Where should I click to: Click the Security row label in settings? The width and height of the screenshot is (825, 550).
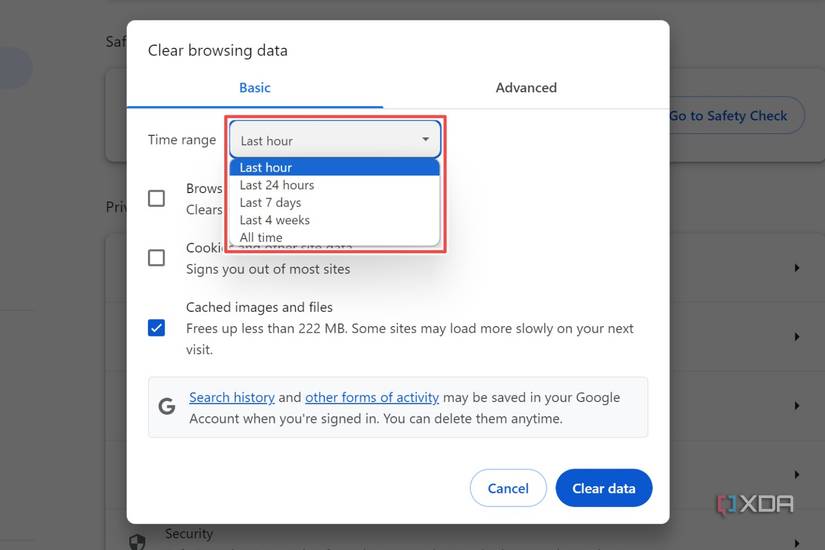tap(188, 534)
